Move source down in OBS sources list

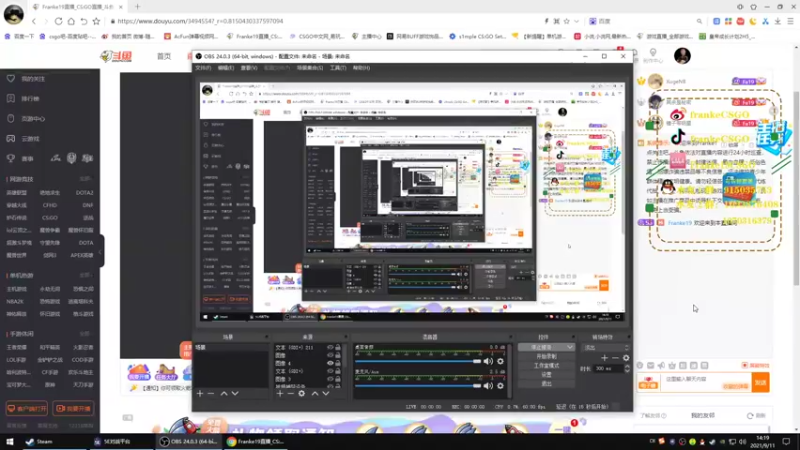326,393
